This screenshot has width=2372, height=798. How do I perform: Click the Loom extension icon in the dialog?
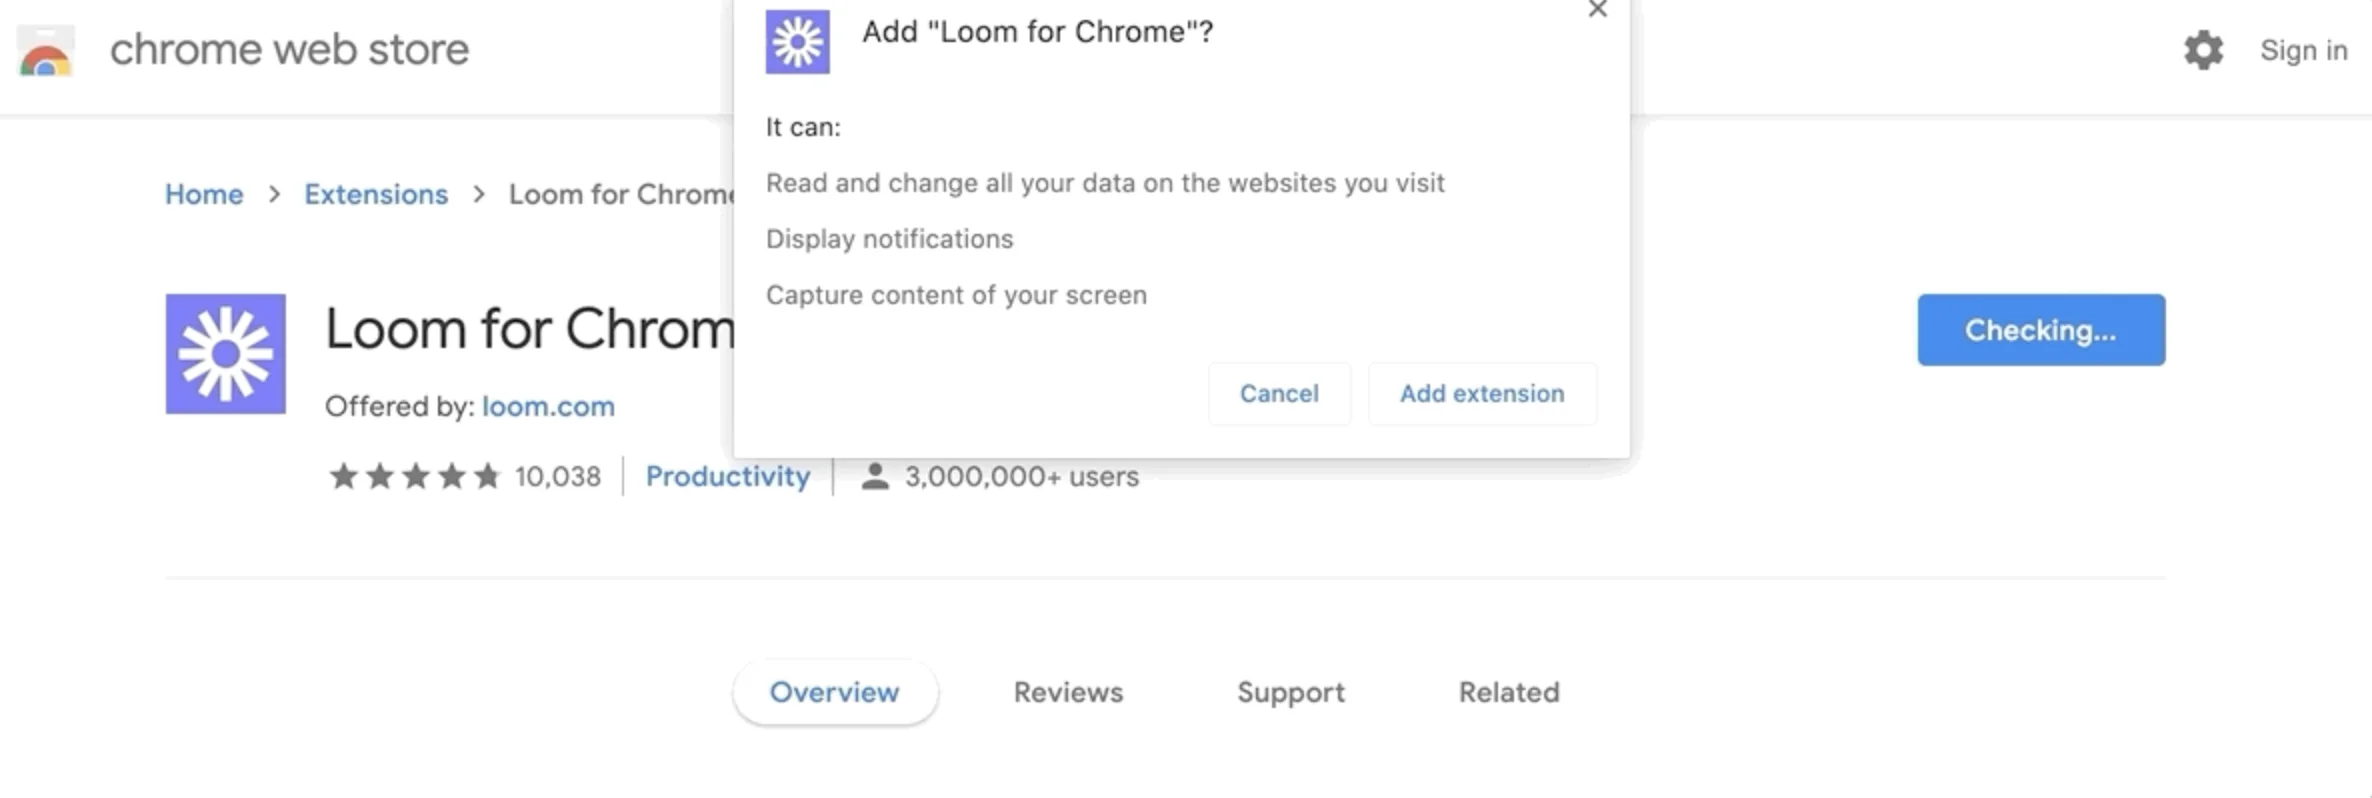(x=797, y=42)
